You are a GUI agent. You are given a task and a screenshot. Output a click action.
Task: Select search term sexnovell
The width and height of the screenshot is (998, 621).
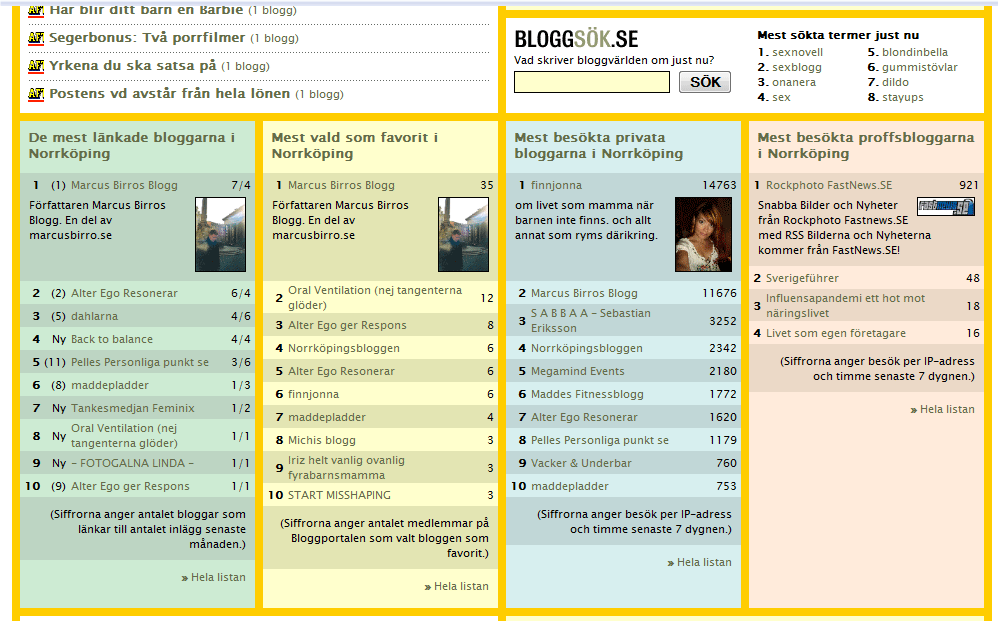[798, 52]
